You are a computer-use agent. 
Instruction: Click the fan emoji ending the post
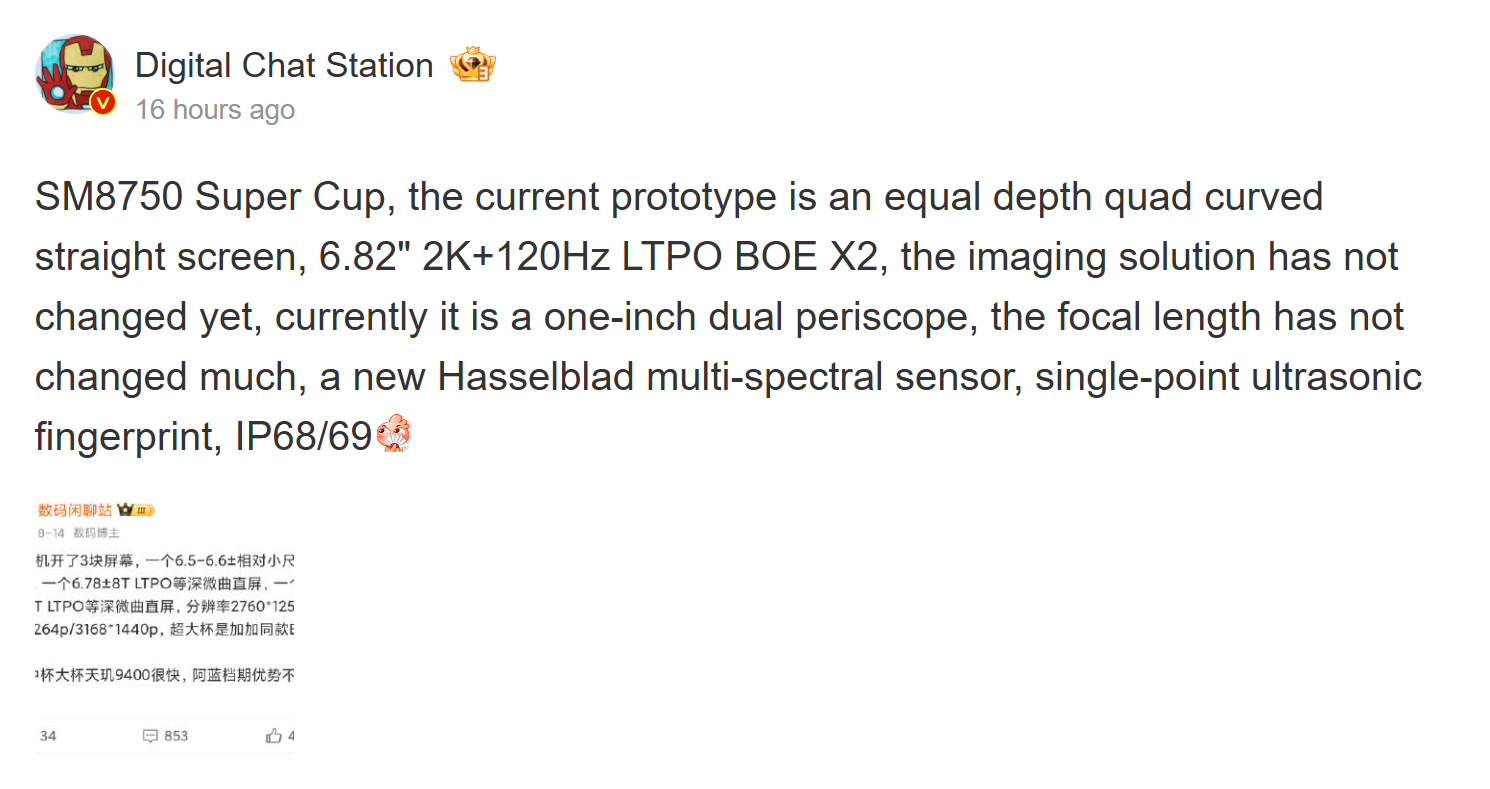coord(393,436)
